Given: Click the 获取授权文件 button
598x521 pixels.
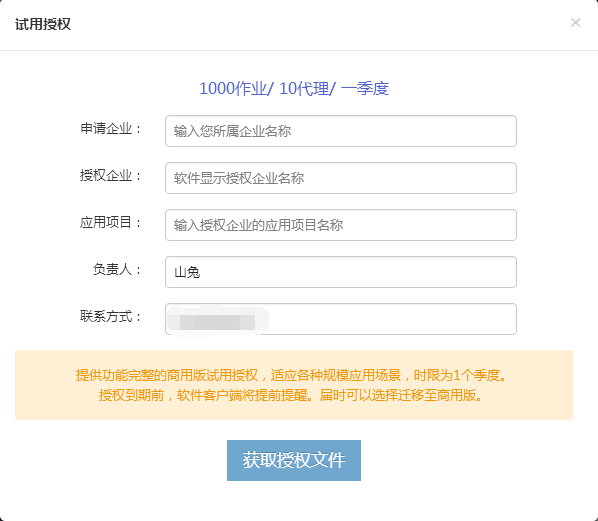Looking at the screenshot, I should [294, 460].
